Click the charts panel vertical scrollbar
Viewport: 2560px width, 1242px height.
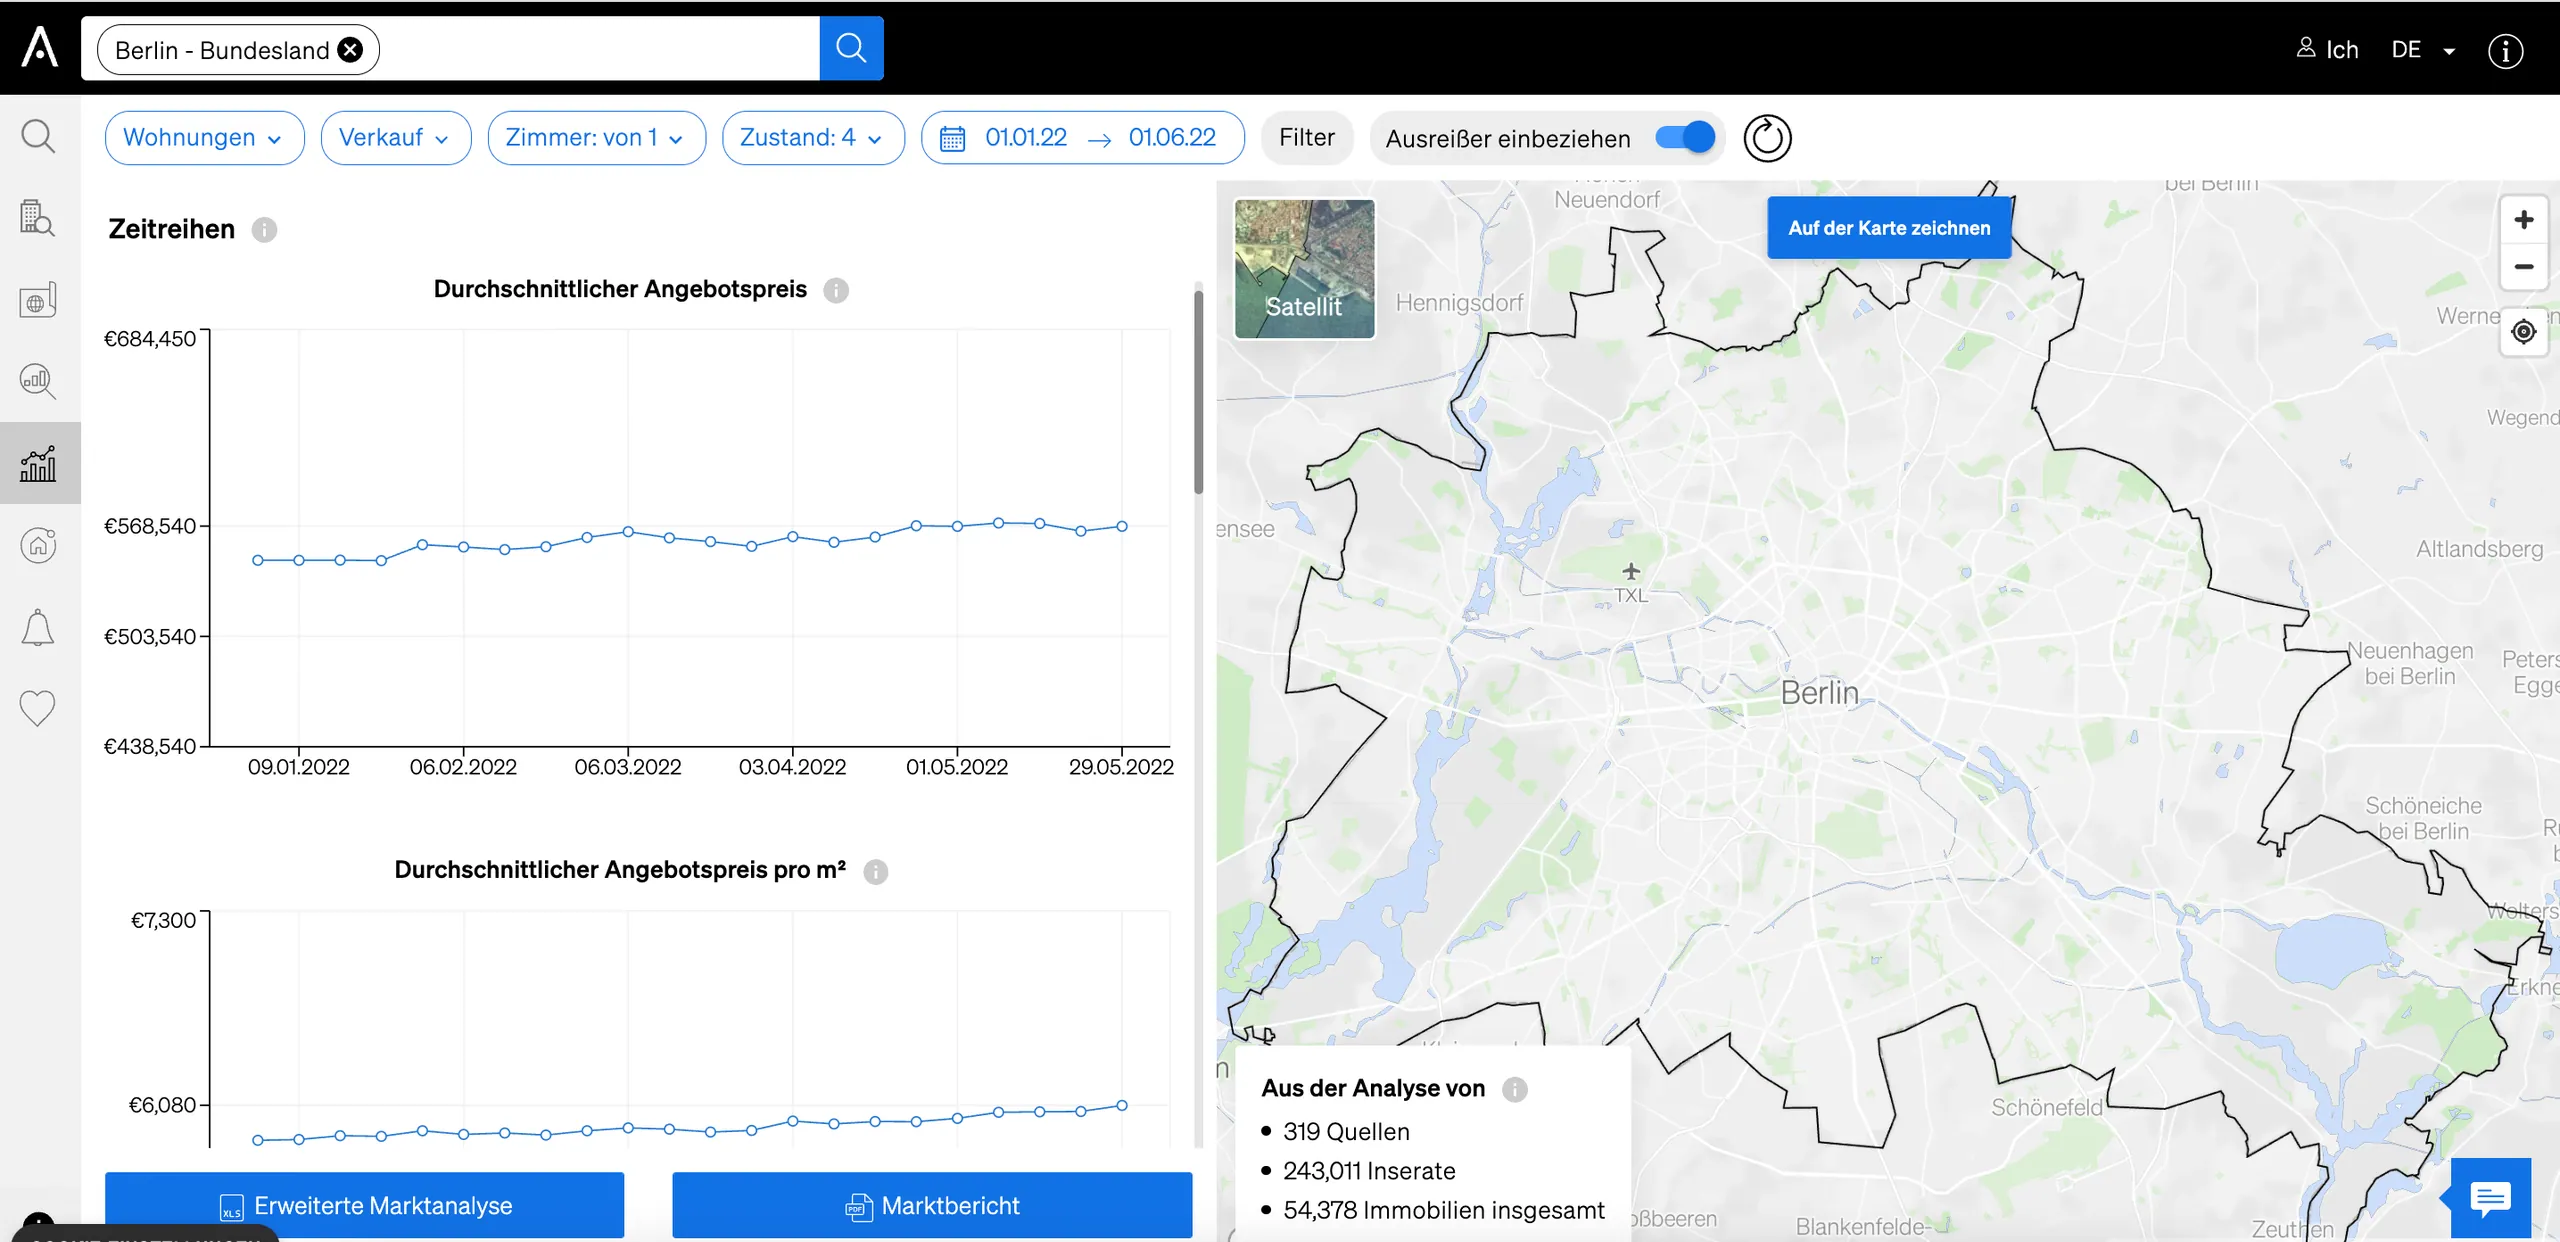click(x=1198, y=392)
